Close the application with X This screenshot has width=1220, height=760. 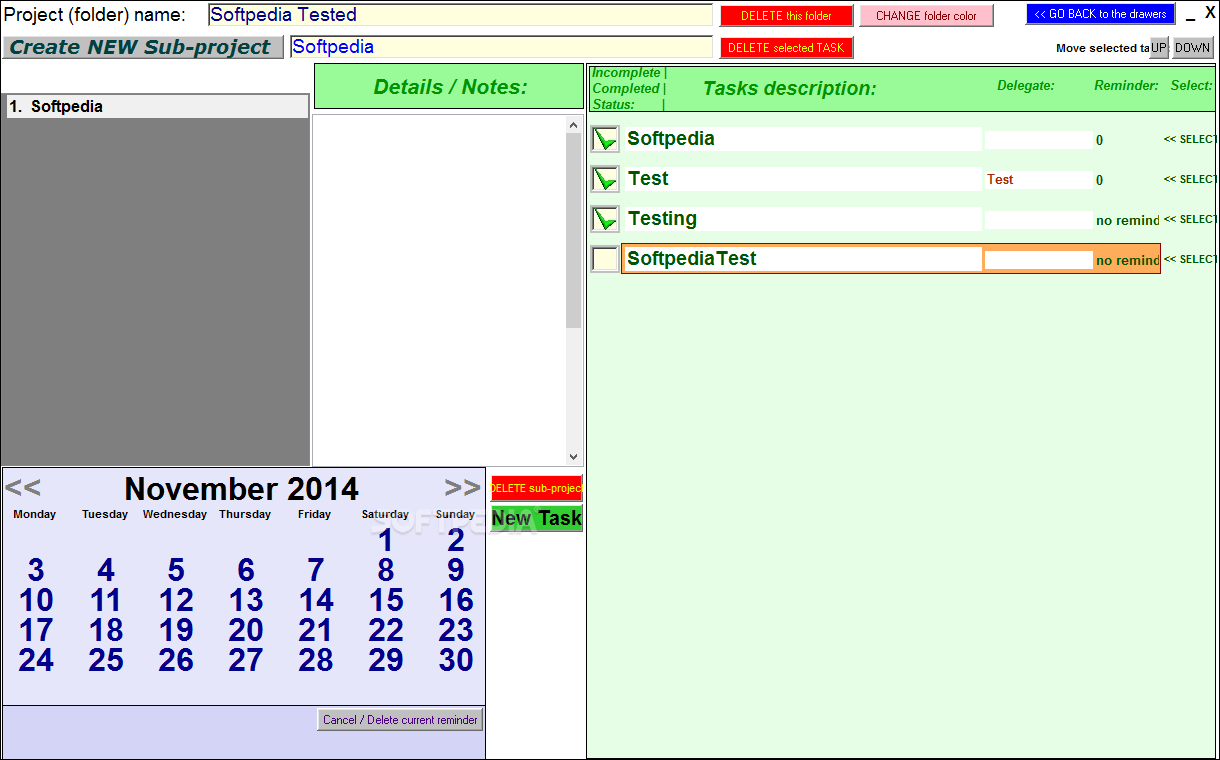click(1210, 13)
